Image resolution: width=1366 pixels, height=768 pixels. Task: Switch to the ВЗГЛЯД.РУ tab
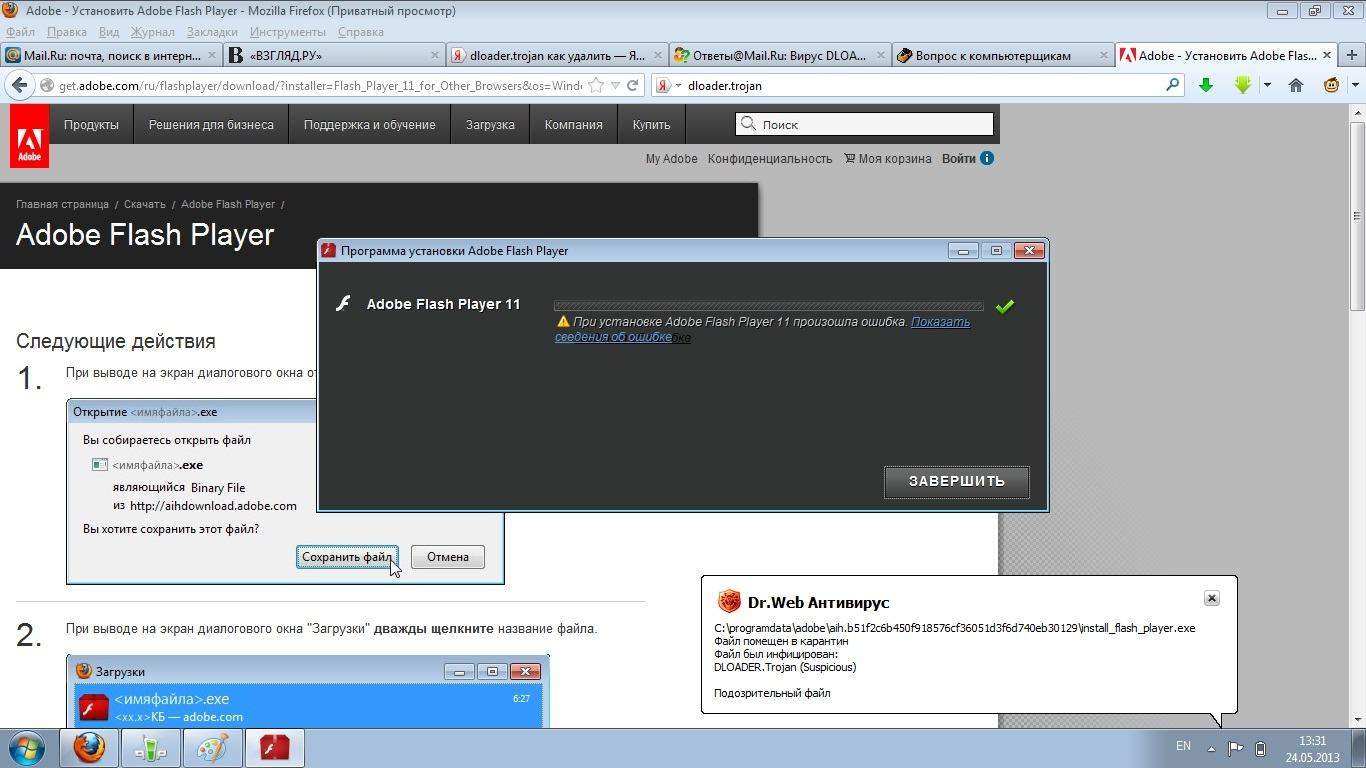point(335,56)
